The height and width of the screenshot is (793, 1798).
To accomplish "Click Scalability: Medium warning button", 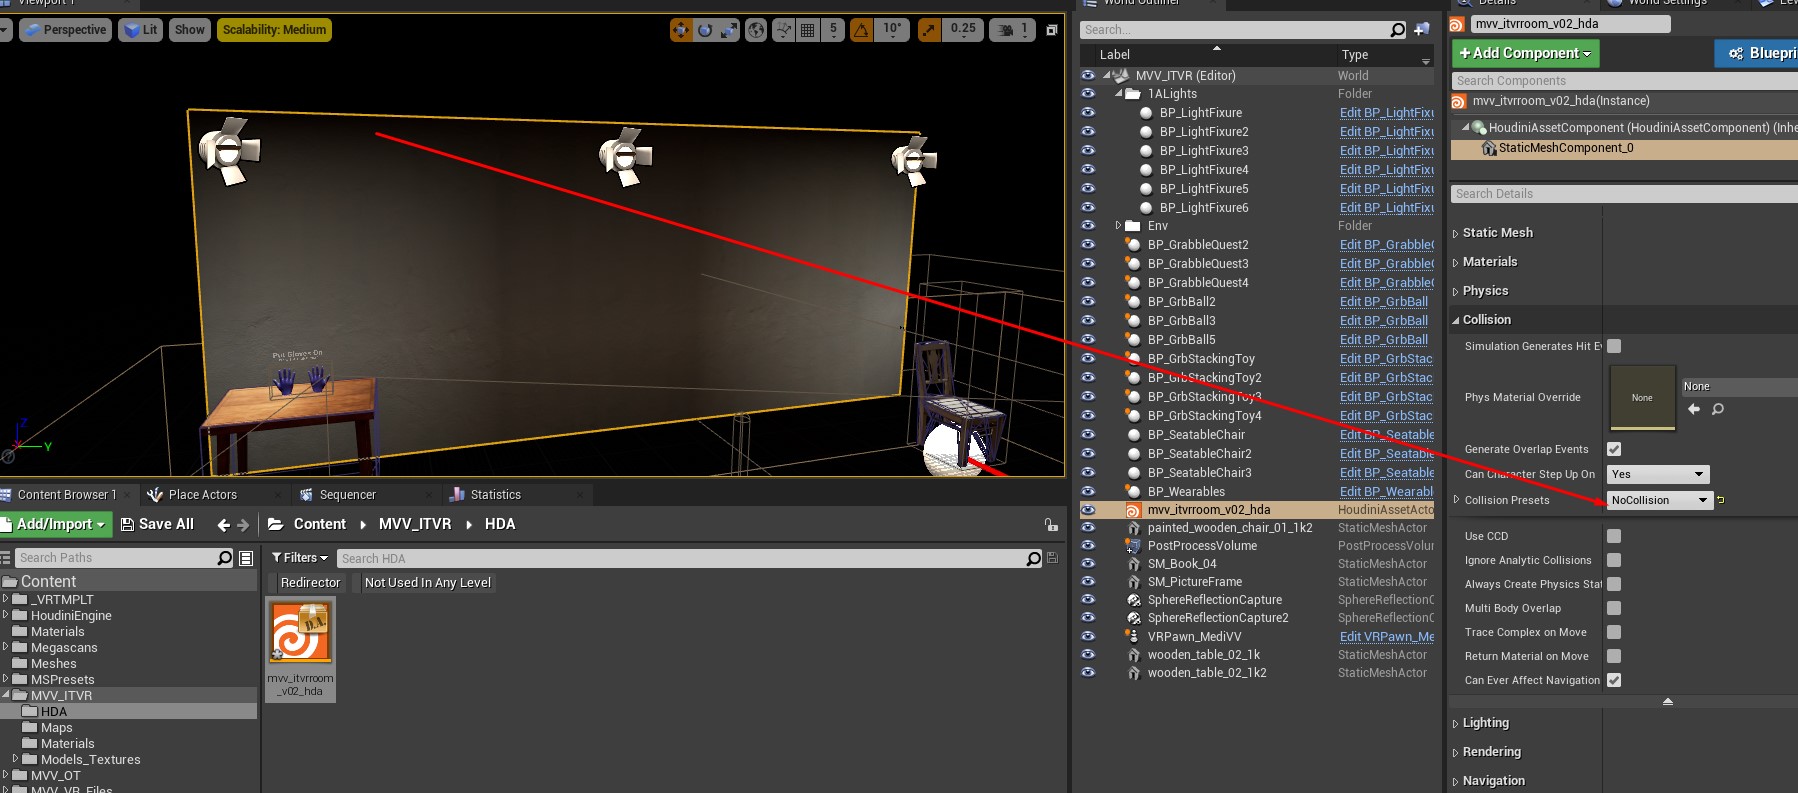I will pos(274,30).
